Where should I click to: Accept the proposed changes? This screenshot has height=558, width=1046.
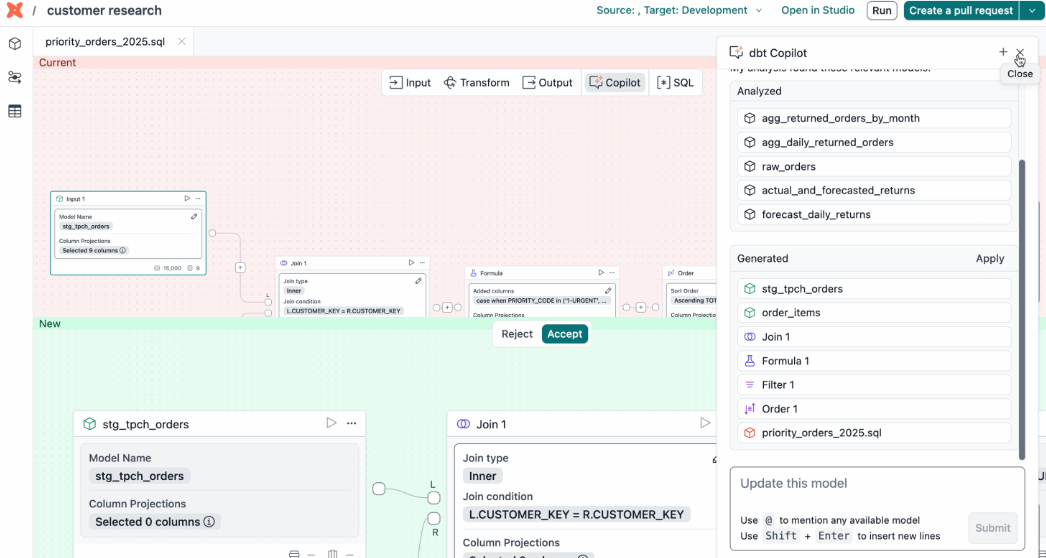564,334
